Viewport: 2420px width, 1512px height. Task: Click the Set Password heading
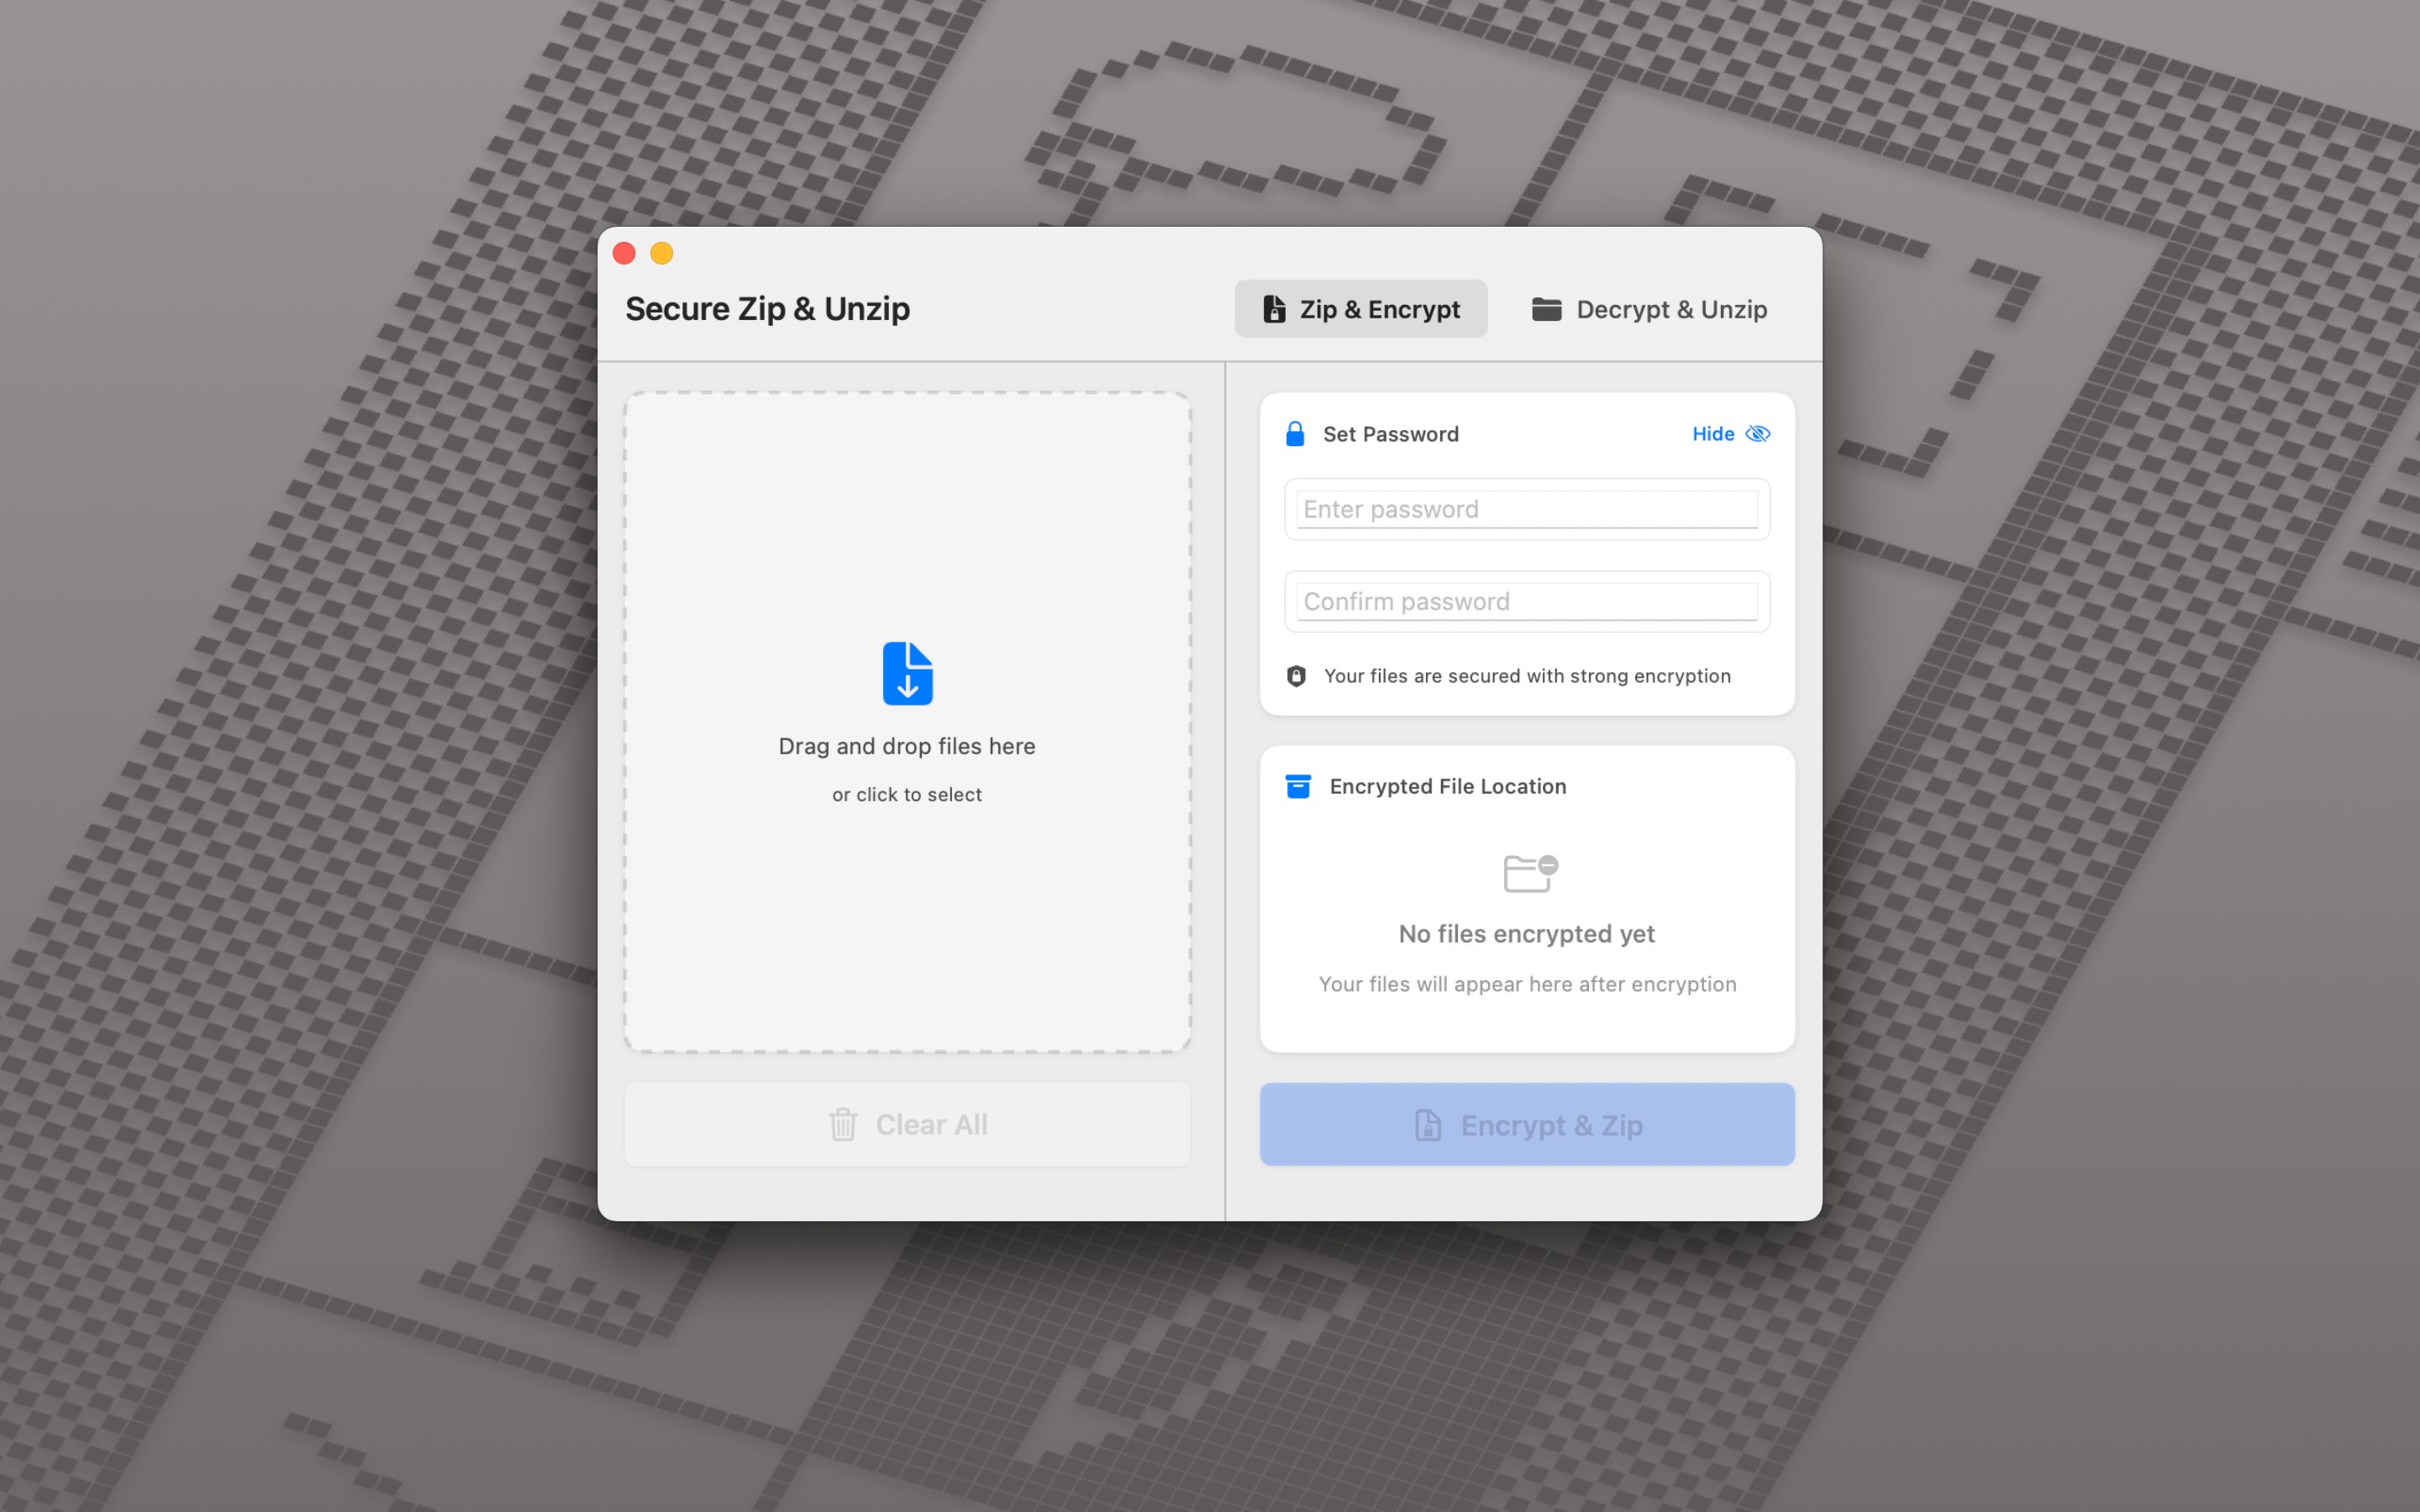point(1391,434)
